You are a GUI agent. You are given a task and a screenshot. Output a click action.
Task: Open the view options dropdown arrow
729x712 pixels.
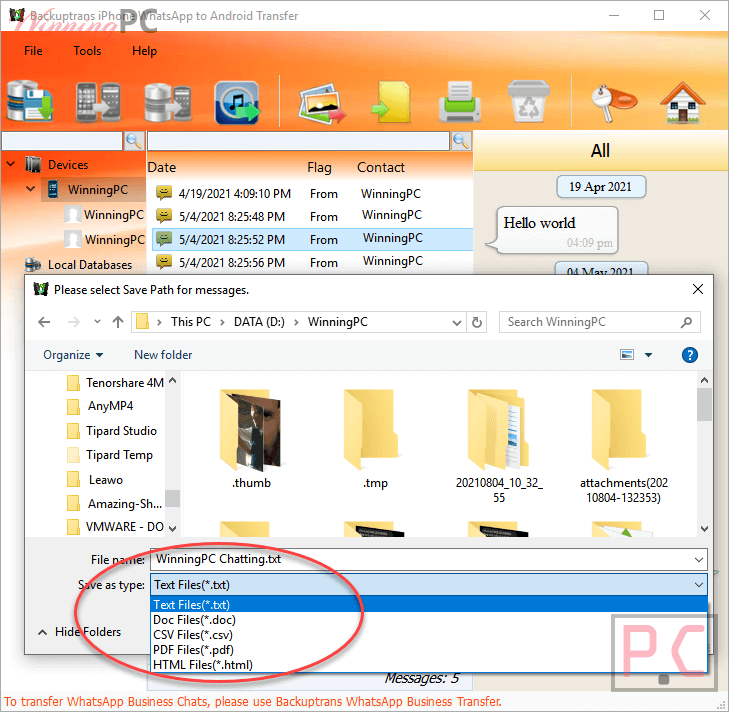(x=648, y=355)
